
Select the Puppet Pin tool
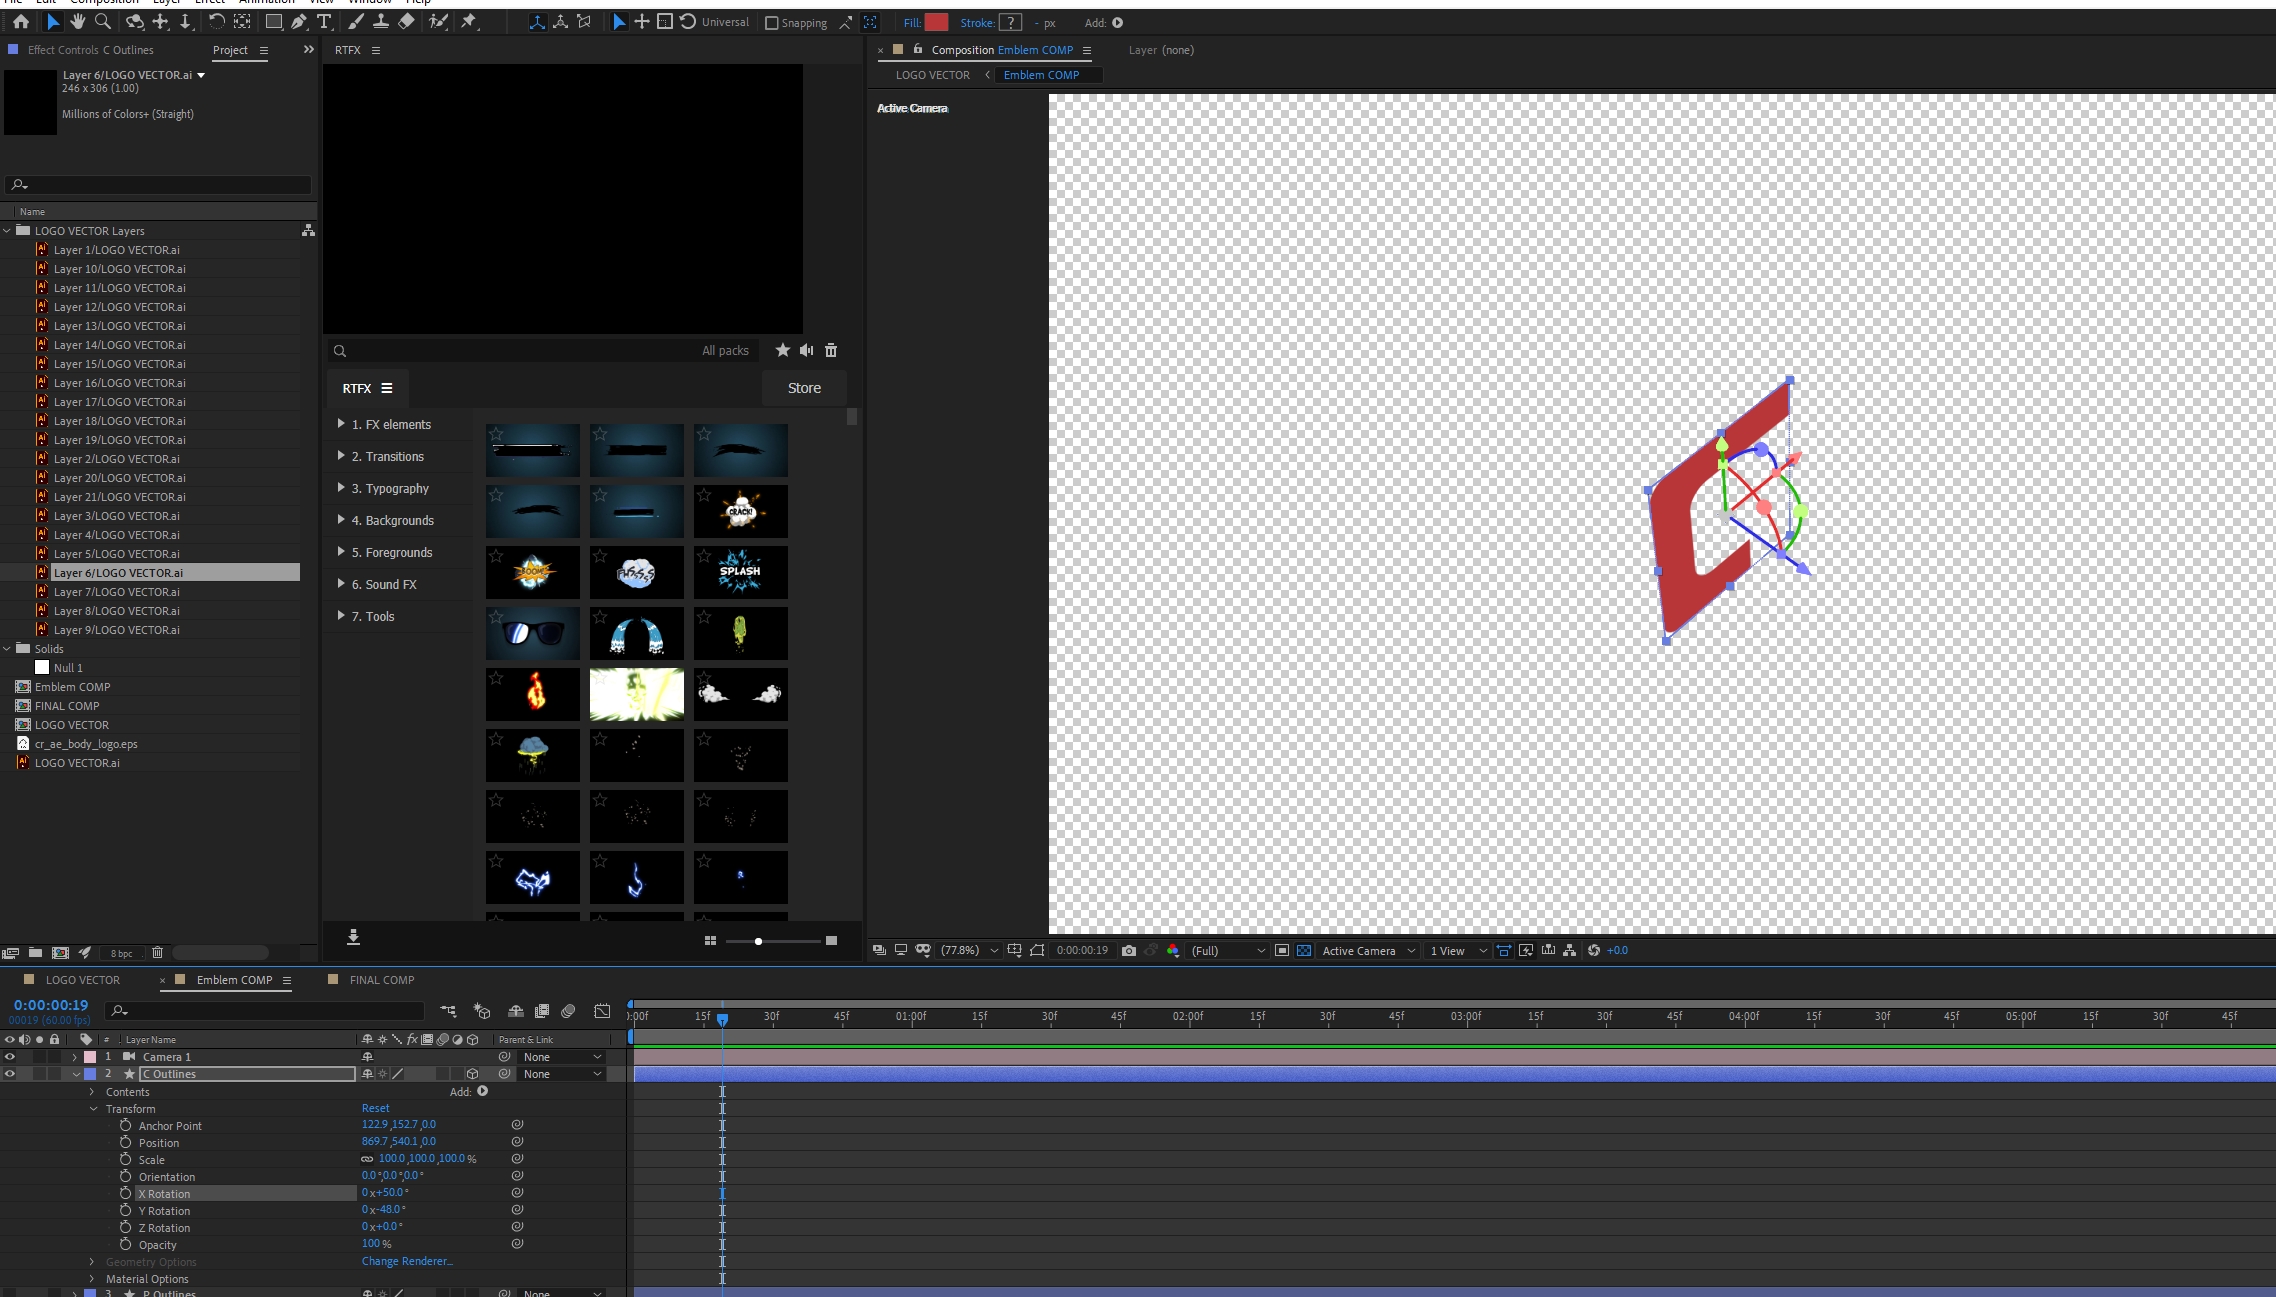pyautogui.click(x=468, y=22)
